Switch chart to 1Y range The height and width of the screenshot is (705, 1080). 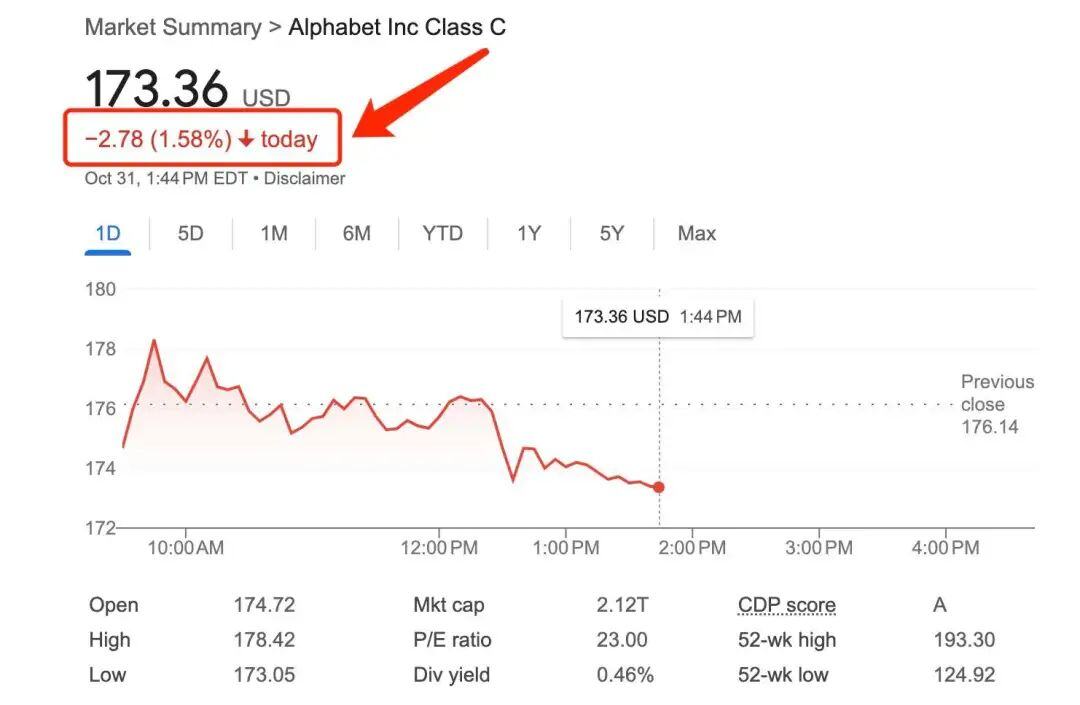[529, 234]
